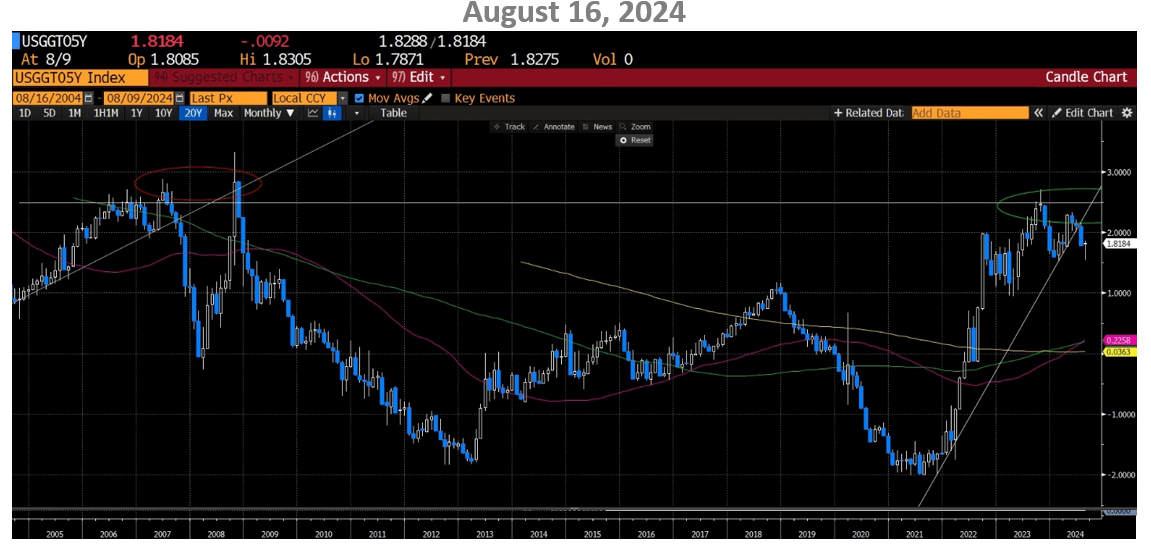Viewport: 1151px width, 545px height.
Task: Select the Max range tab
Action: 223,113
